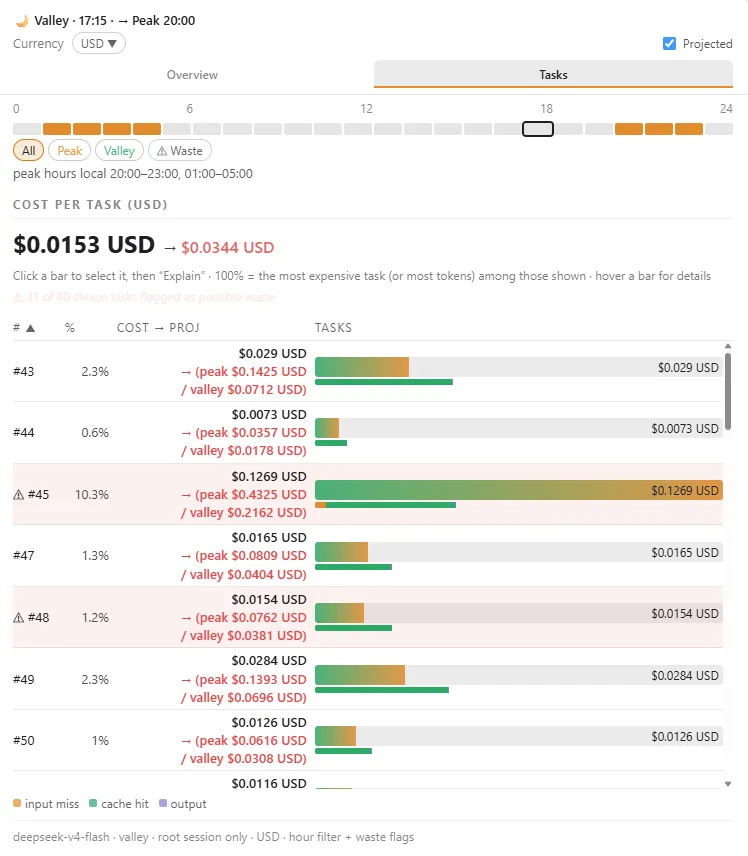Click the warning icon on task #48
This screenshot has height=856, width=748.
click(x=19, y=617)
